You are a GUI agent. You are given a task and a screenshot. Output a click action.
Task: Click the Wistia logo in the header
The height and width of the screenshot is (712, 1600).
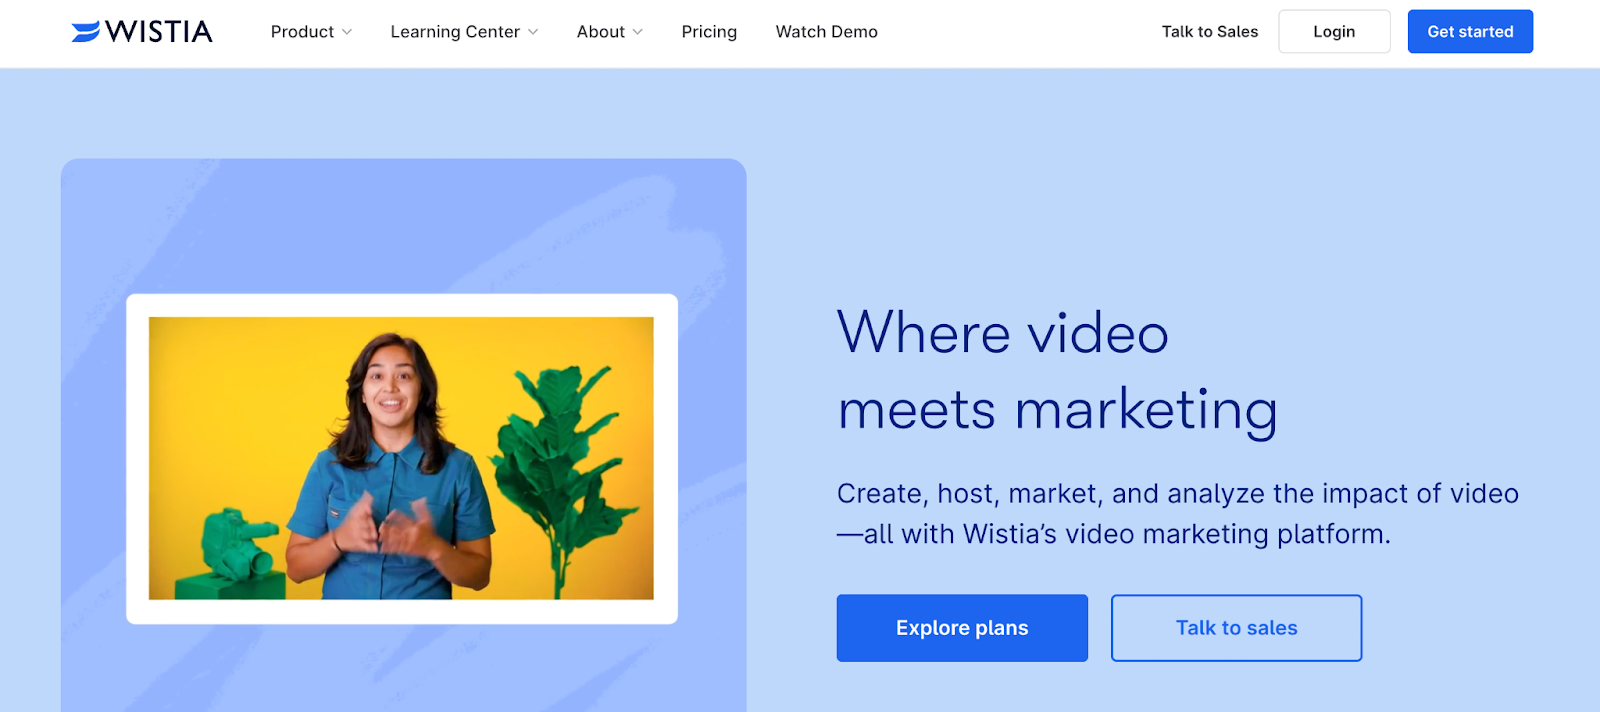click(x=142, y=32)
